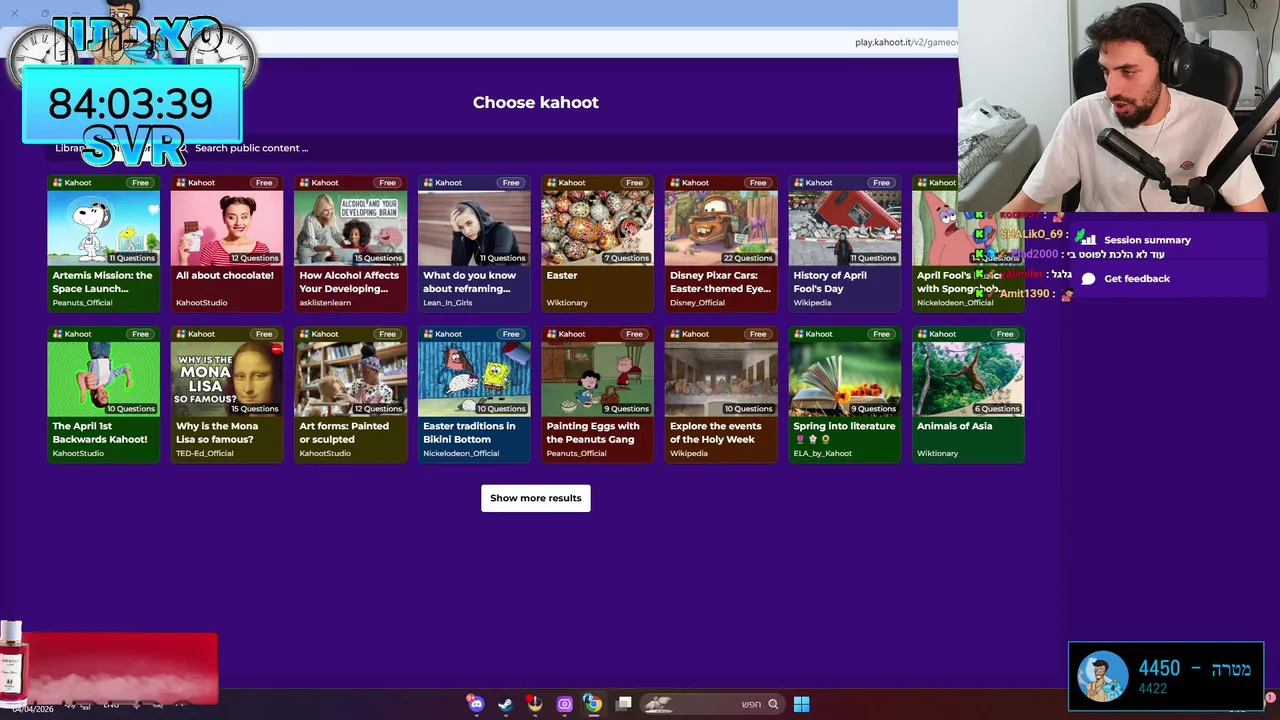This screenshot has width=1280, height=720.
Task: Click the play.kahoot.it address bar URL
Action: [906, 42]
